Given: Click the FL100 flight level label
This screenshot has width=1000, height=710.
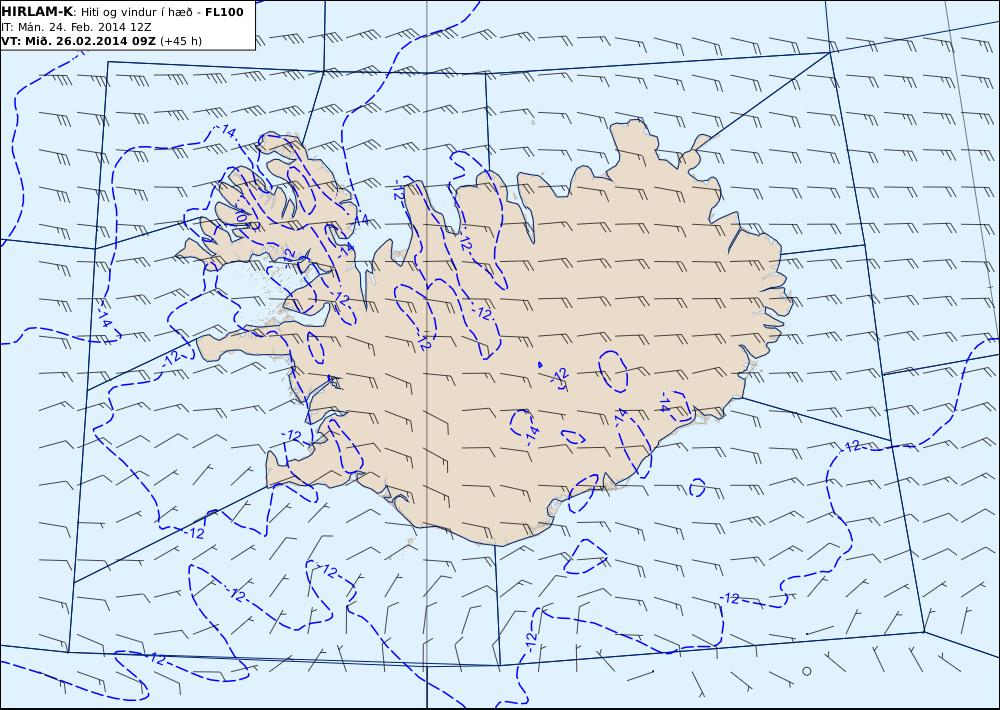Looking at the screenshot, I should point(224,12).
